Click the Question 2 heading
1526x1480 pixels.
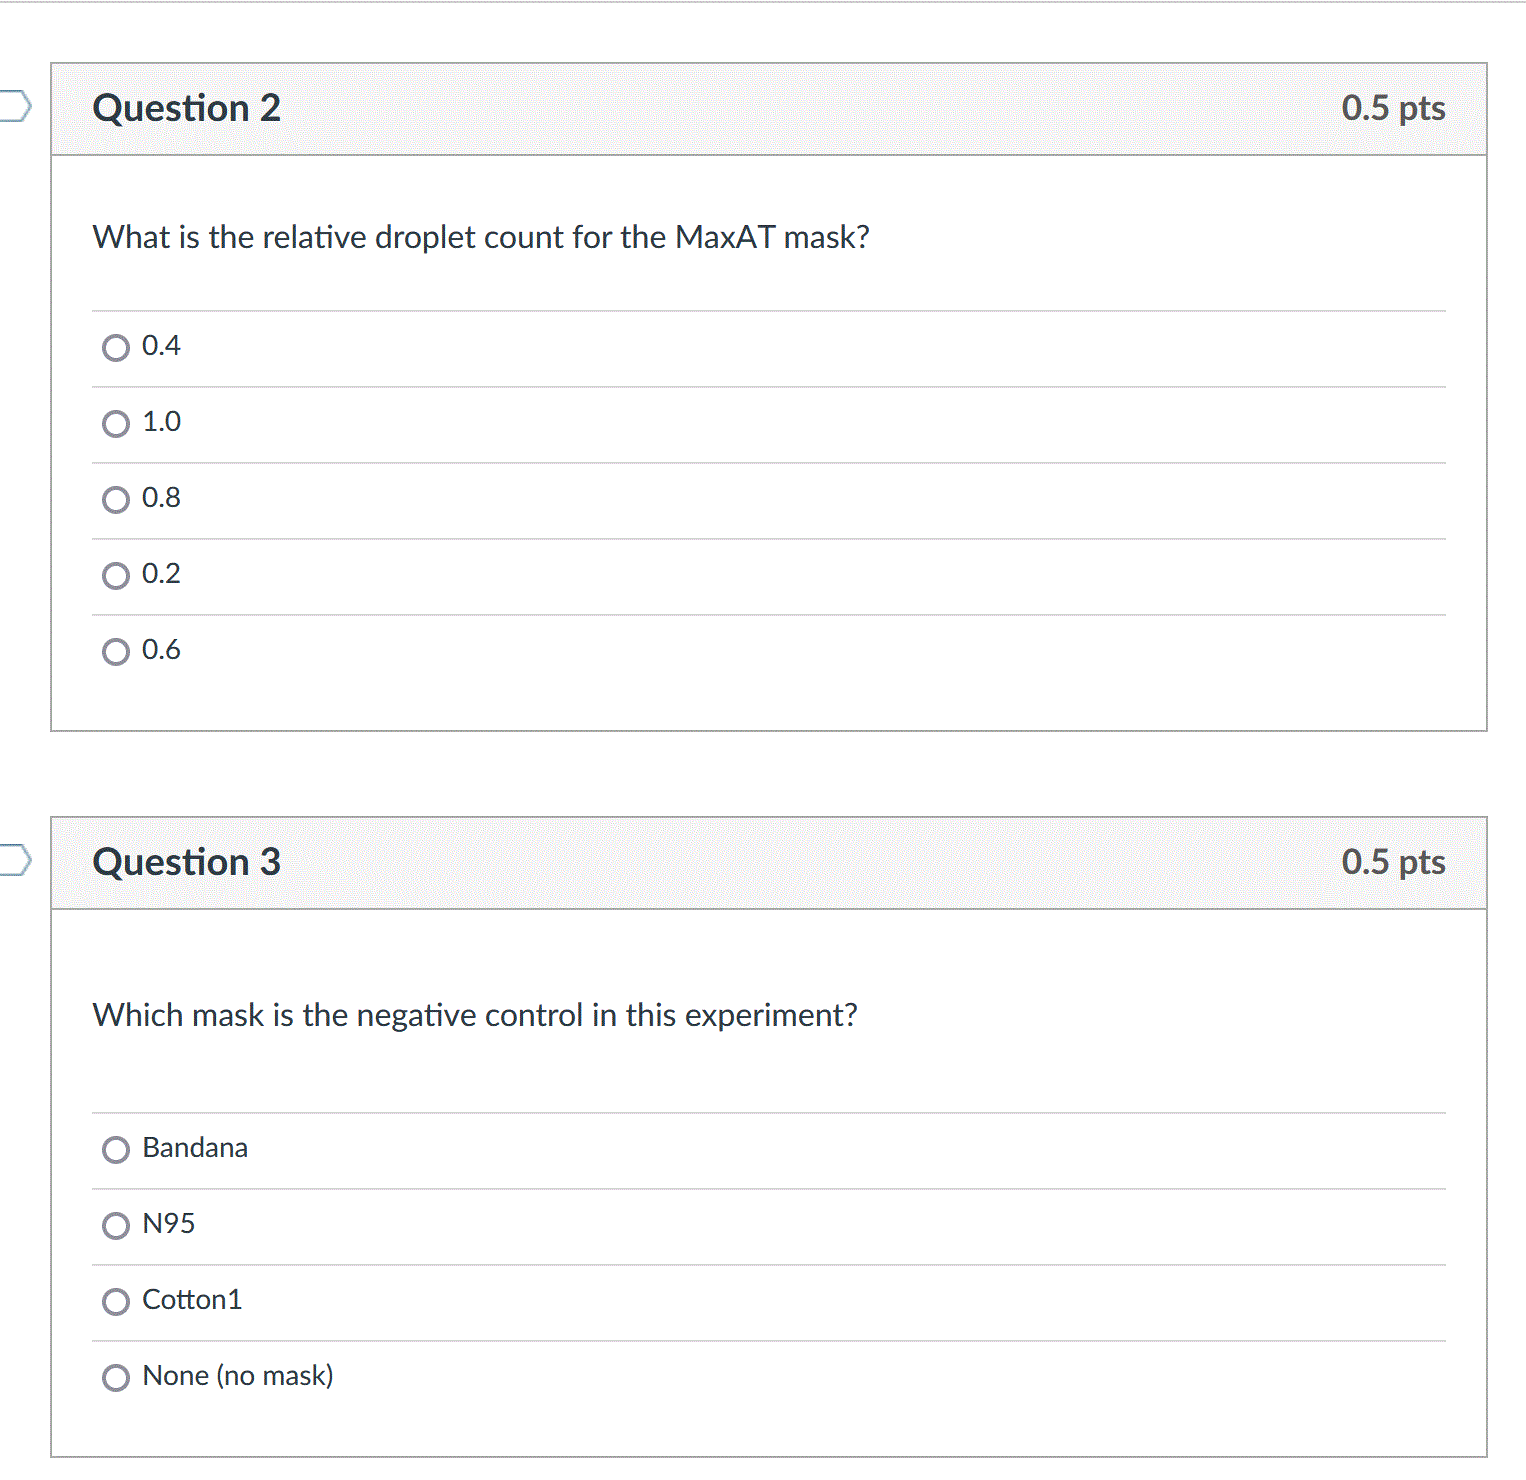[x=186, y=108]
